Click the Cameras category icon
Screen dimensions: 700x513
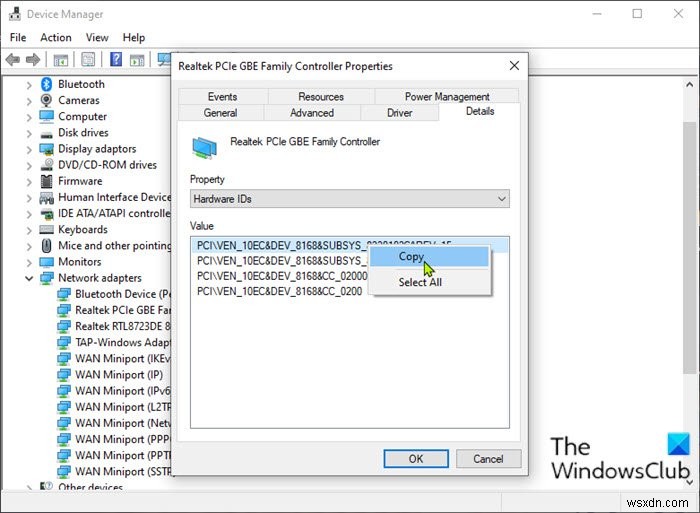coord(46,100)
